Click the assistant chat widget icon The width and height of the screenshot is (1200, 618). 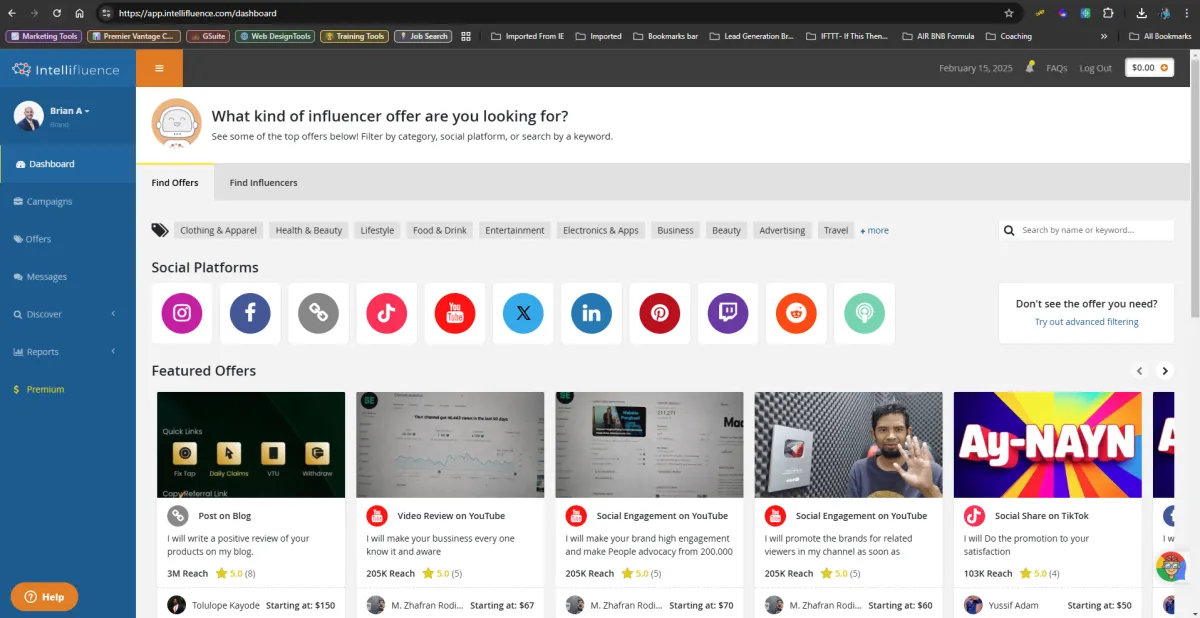click(1171, 567)
